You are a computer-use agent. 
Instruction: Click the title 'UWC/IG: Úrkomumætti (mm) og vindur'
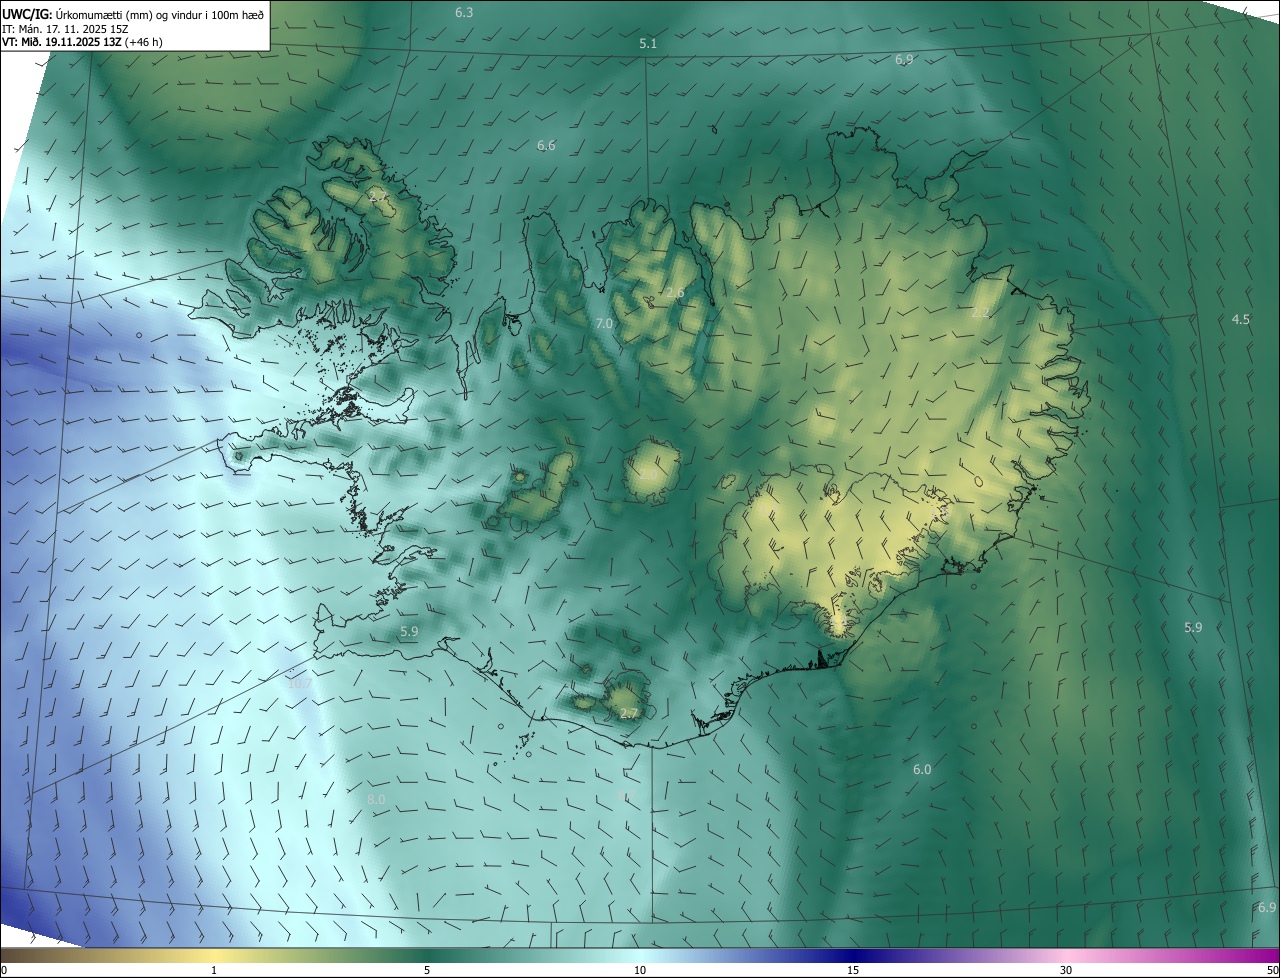point(133,13)
